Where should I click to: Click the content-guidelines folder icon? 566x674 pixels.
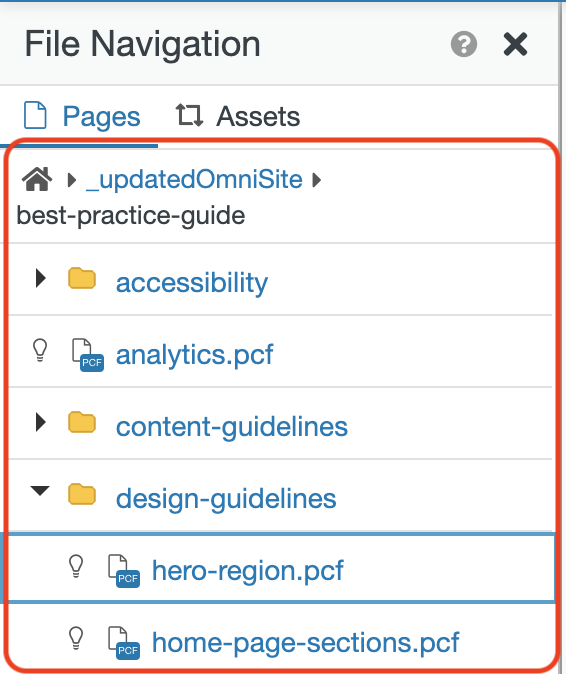coord(82,422)
